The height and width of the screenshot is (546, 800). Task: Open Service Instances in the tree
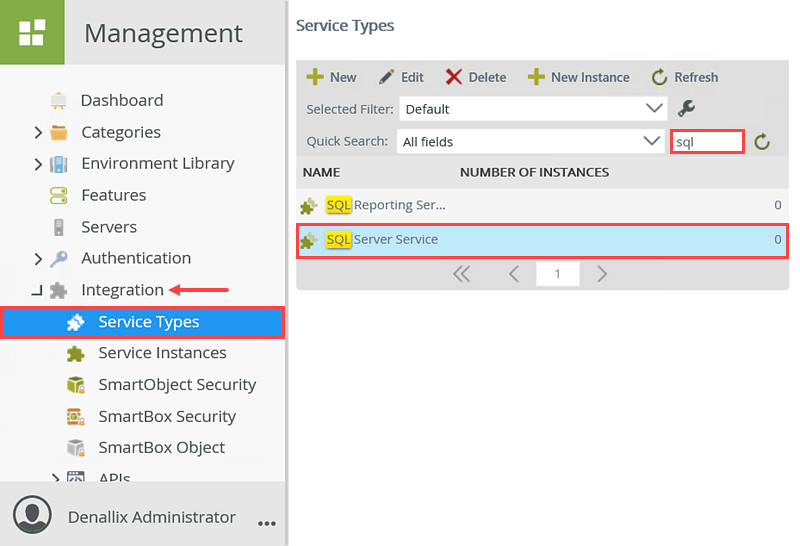coord(161,353)
